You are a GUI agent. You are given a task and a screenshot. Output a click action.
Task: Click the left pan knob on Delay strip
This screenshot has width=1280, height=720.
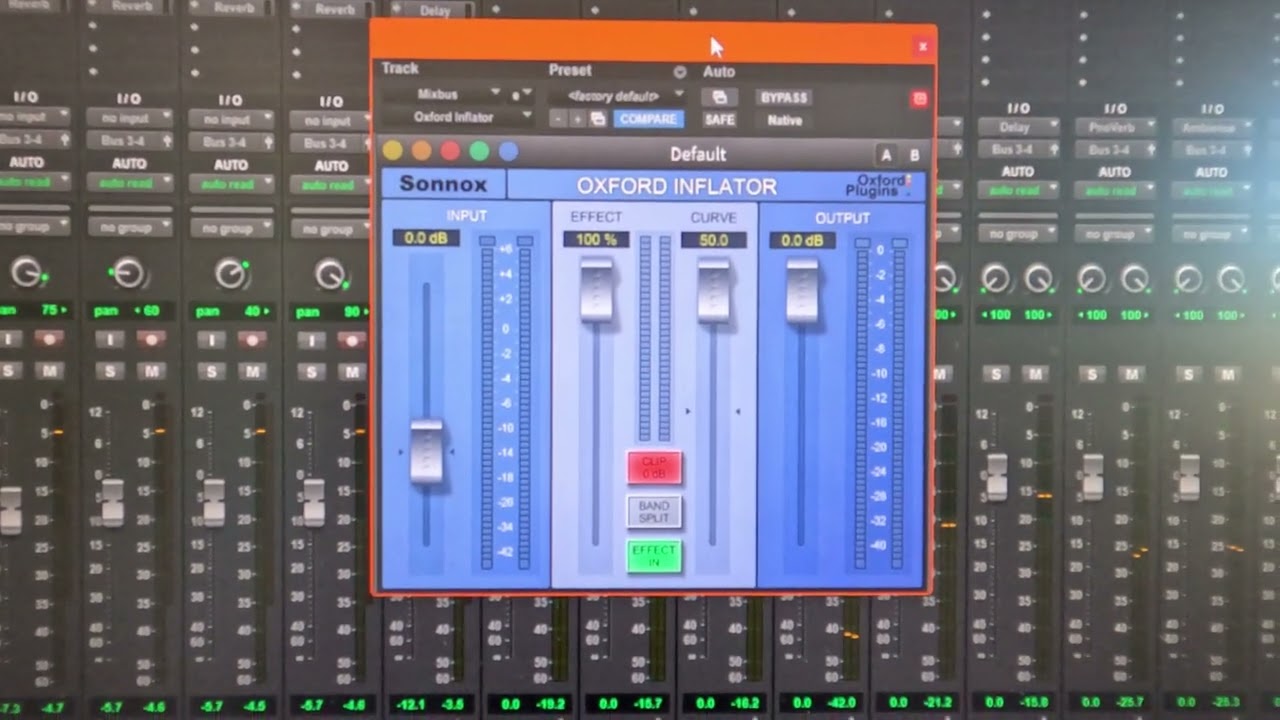click(x=995, y=278)
